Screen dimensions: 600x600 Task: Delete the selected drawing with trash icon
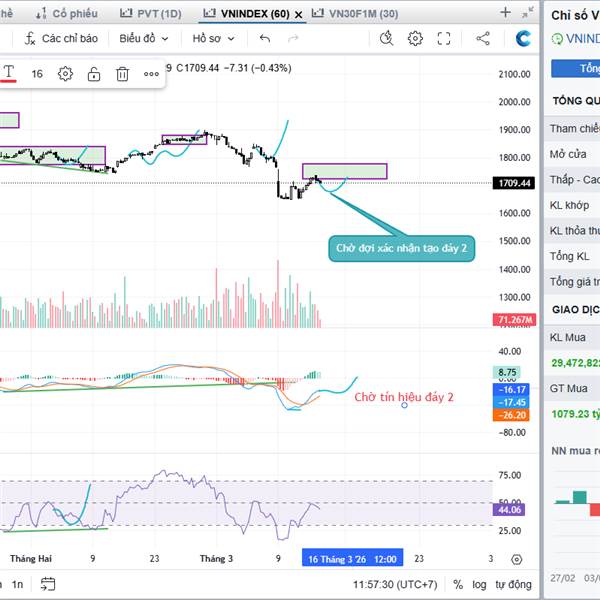coord(122,73)
